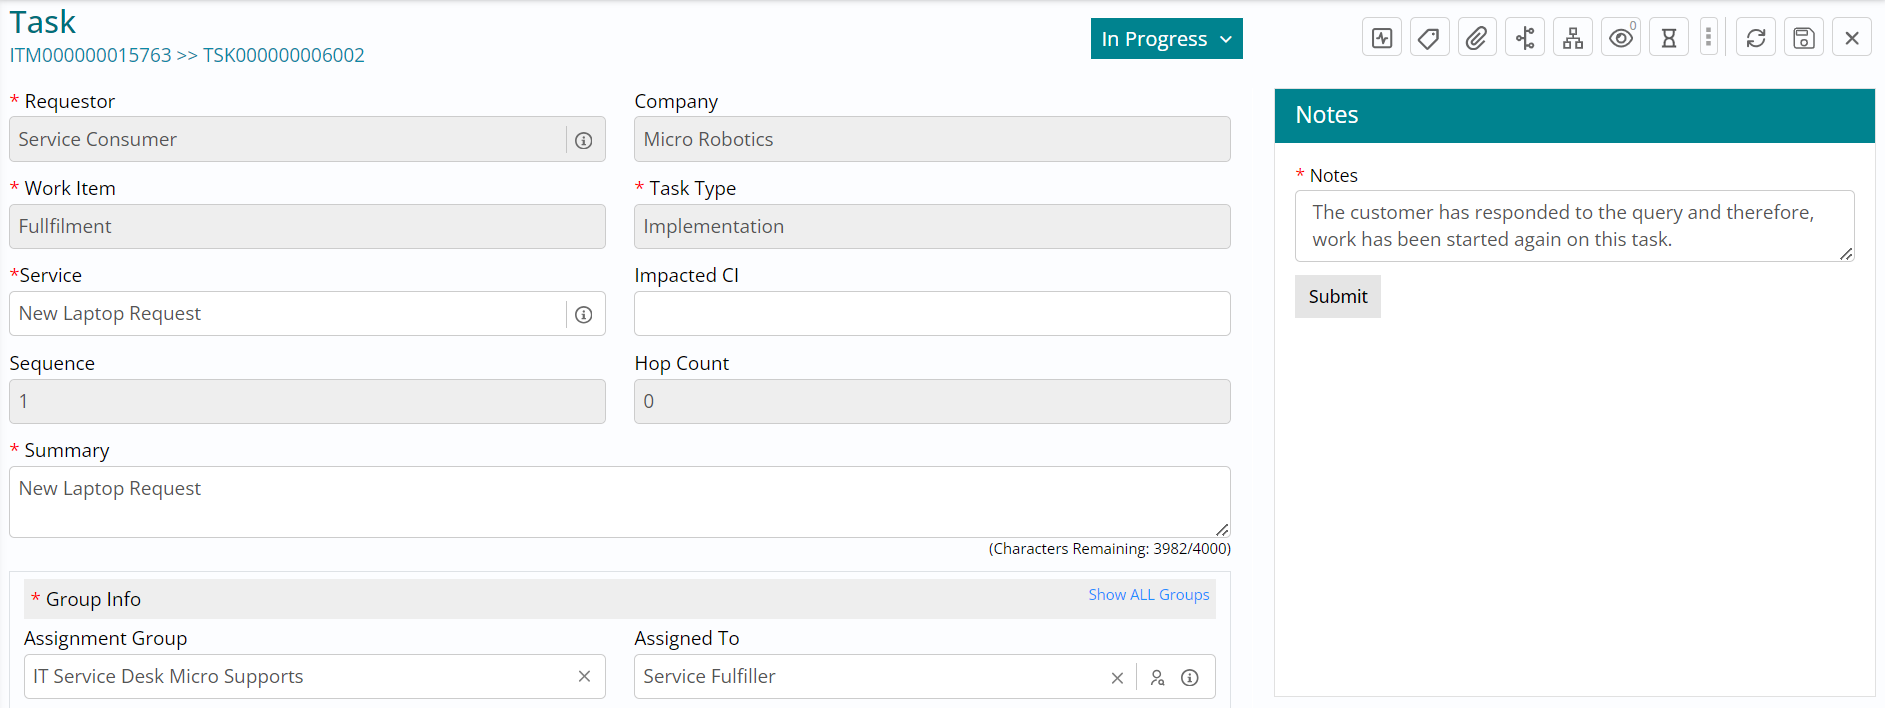Clear the Assigned To field value
The width and height of the screenshot is (1885, 708).
click(1117, 678)
